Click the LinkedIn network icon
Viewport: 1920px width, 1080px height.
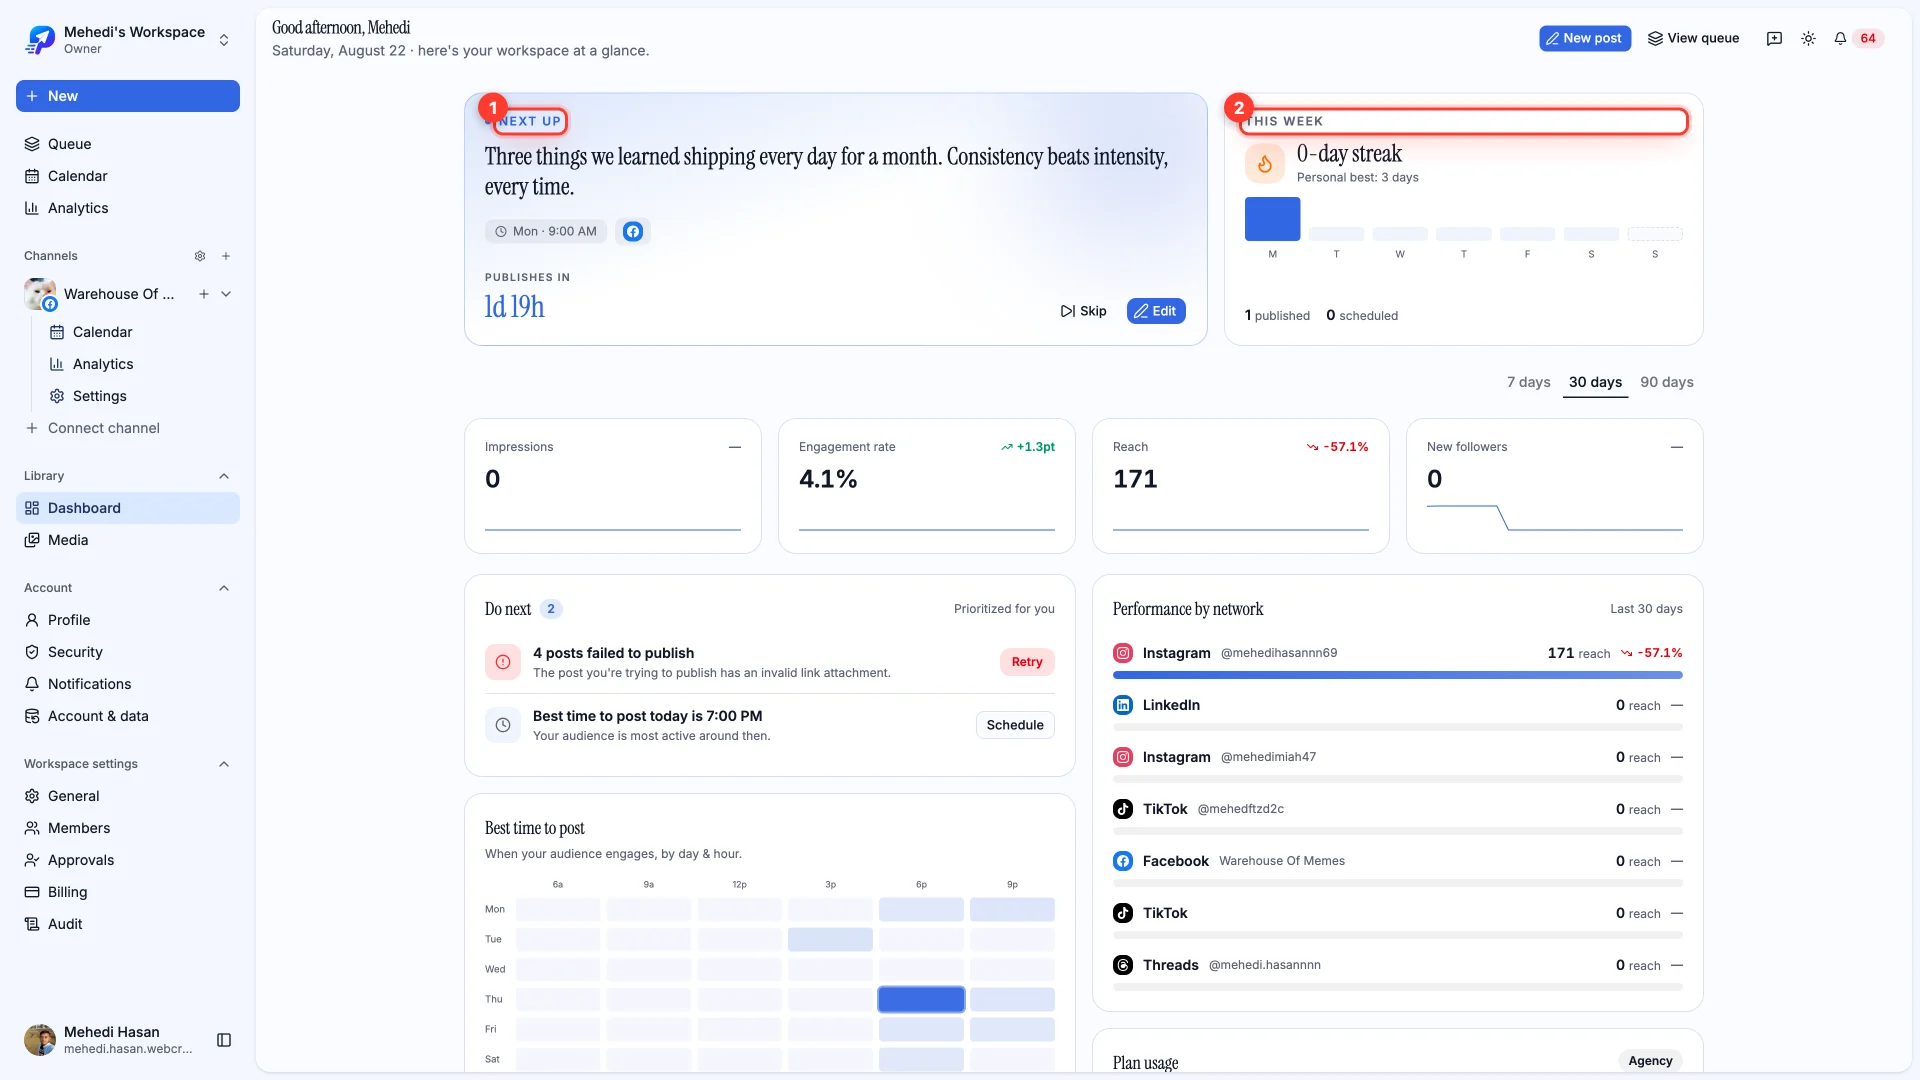click(1123, 705)
